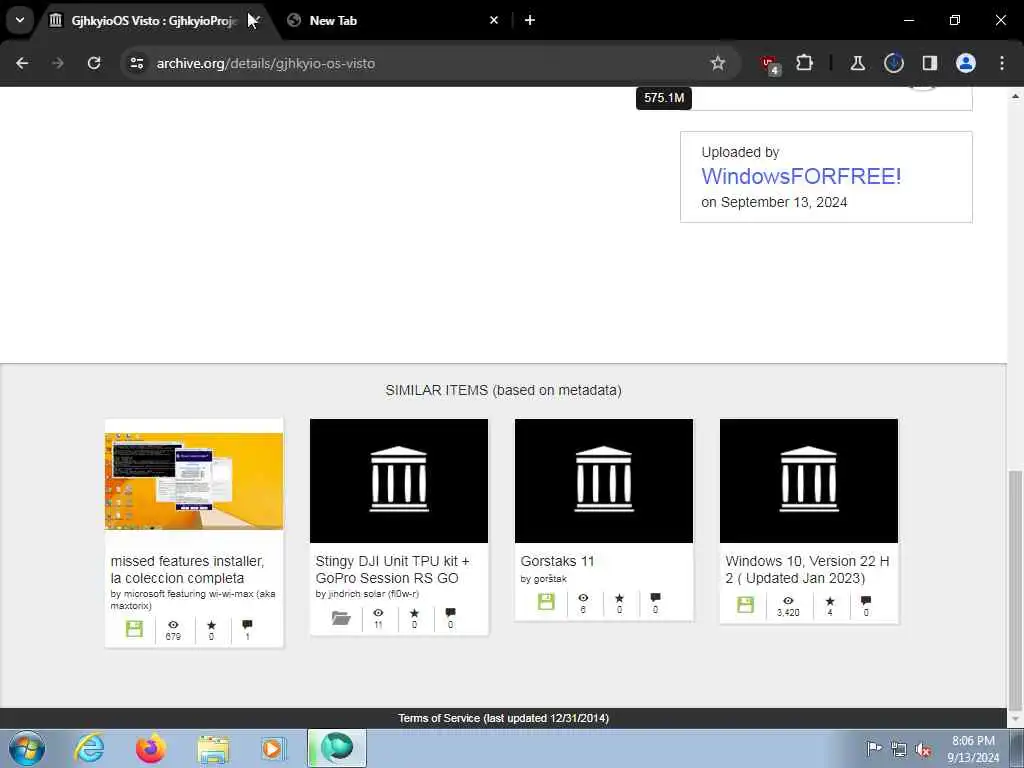Image resolution: width=1024 pixels, height=768 pixels.
Task: Click the archive.org address bar URL
Action: (265, 63)
